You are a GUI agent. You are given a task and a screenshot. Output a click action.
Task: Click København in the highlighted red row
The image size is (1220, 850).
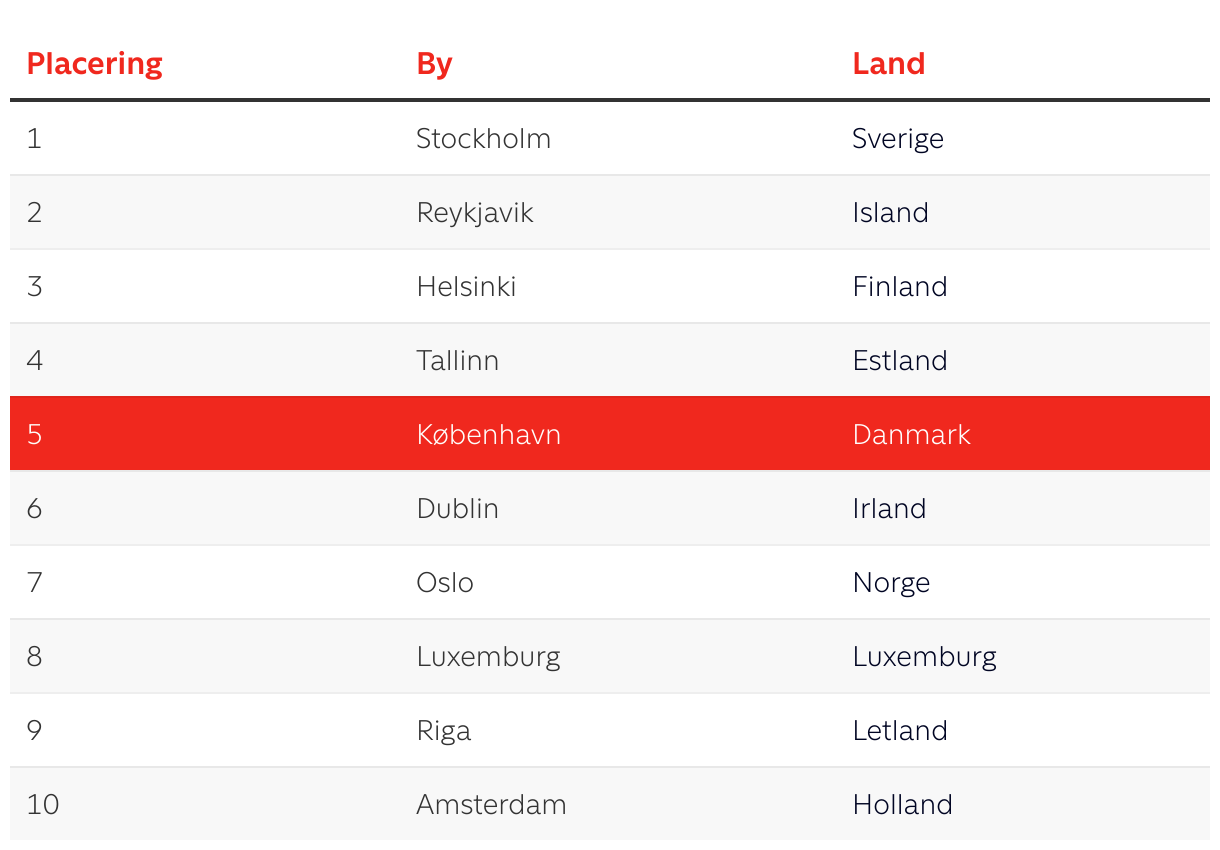488,434
